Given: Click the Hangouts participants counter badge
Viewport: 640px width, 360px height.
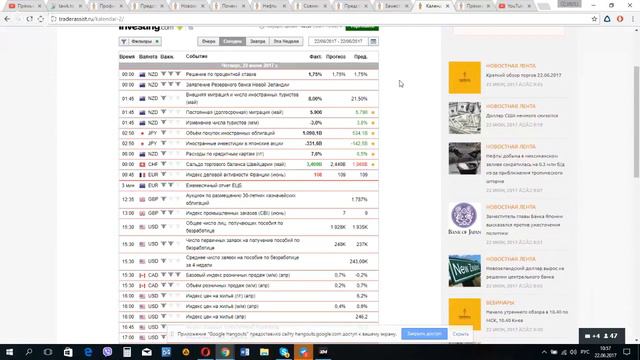Looking at the screenshot, I should coord(602,336).
